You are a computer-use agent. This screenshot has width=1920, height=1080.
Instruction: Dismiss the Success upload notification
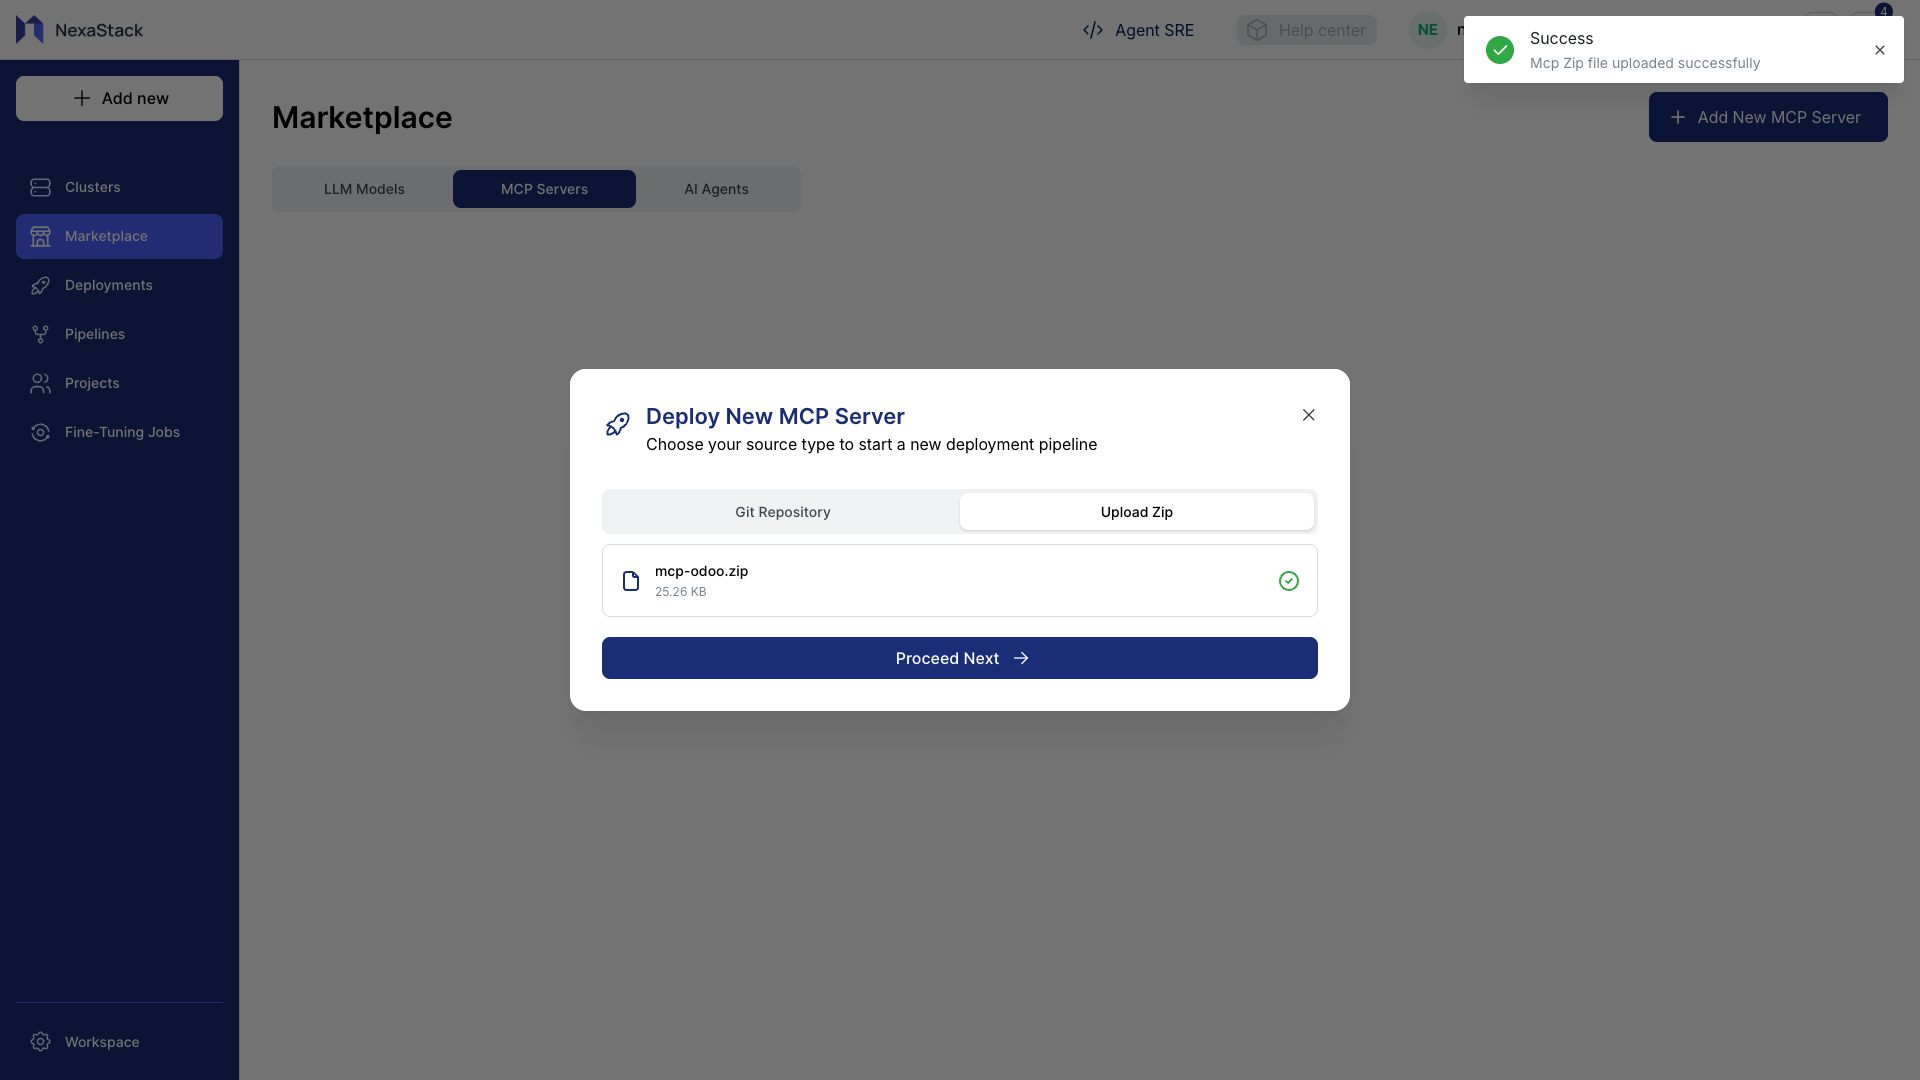pyautogui.click(x=1879, y=50)
